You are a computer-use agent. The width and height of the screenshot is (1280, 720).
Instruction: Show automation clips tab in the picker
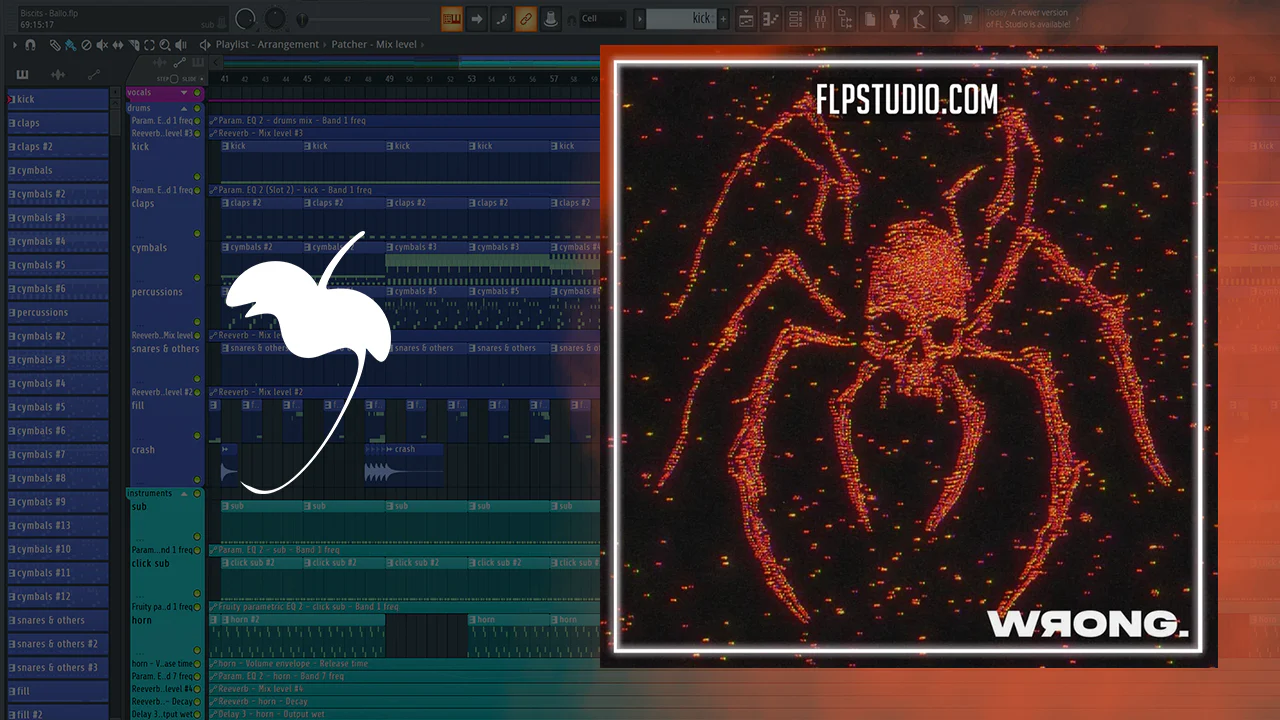pos(94,75)
